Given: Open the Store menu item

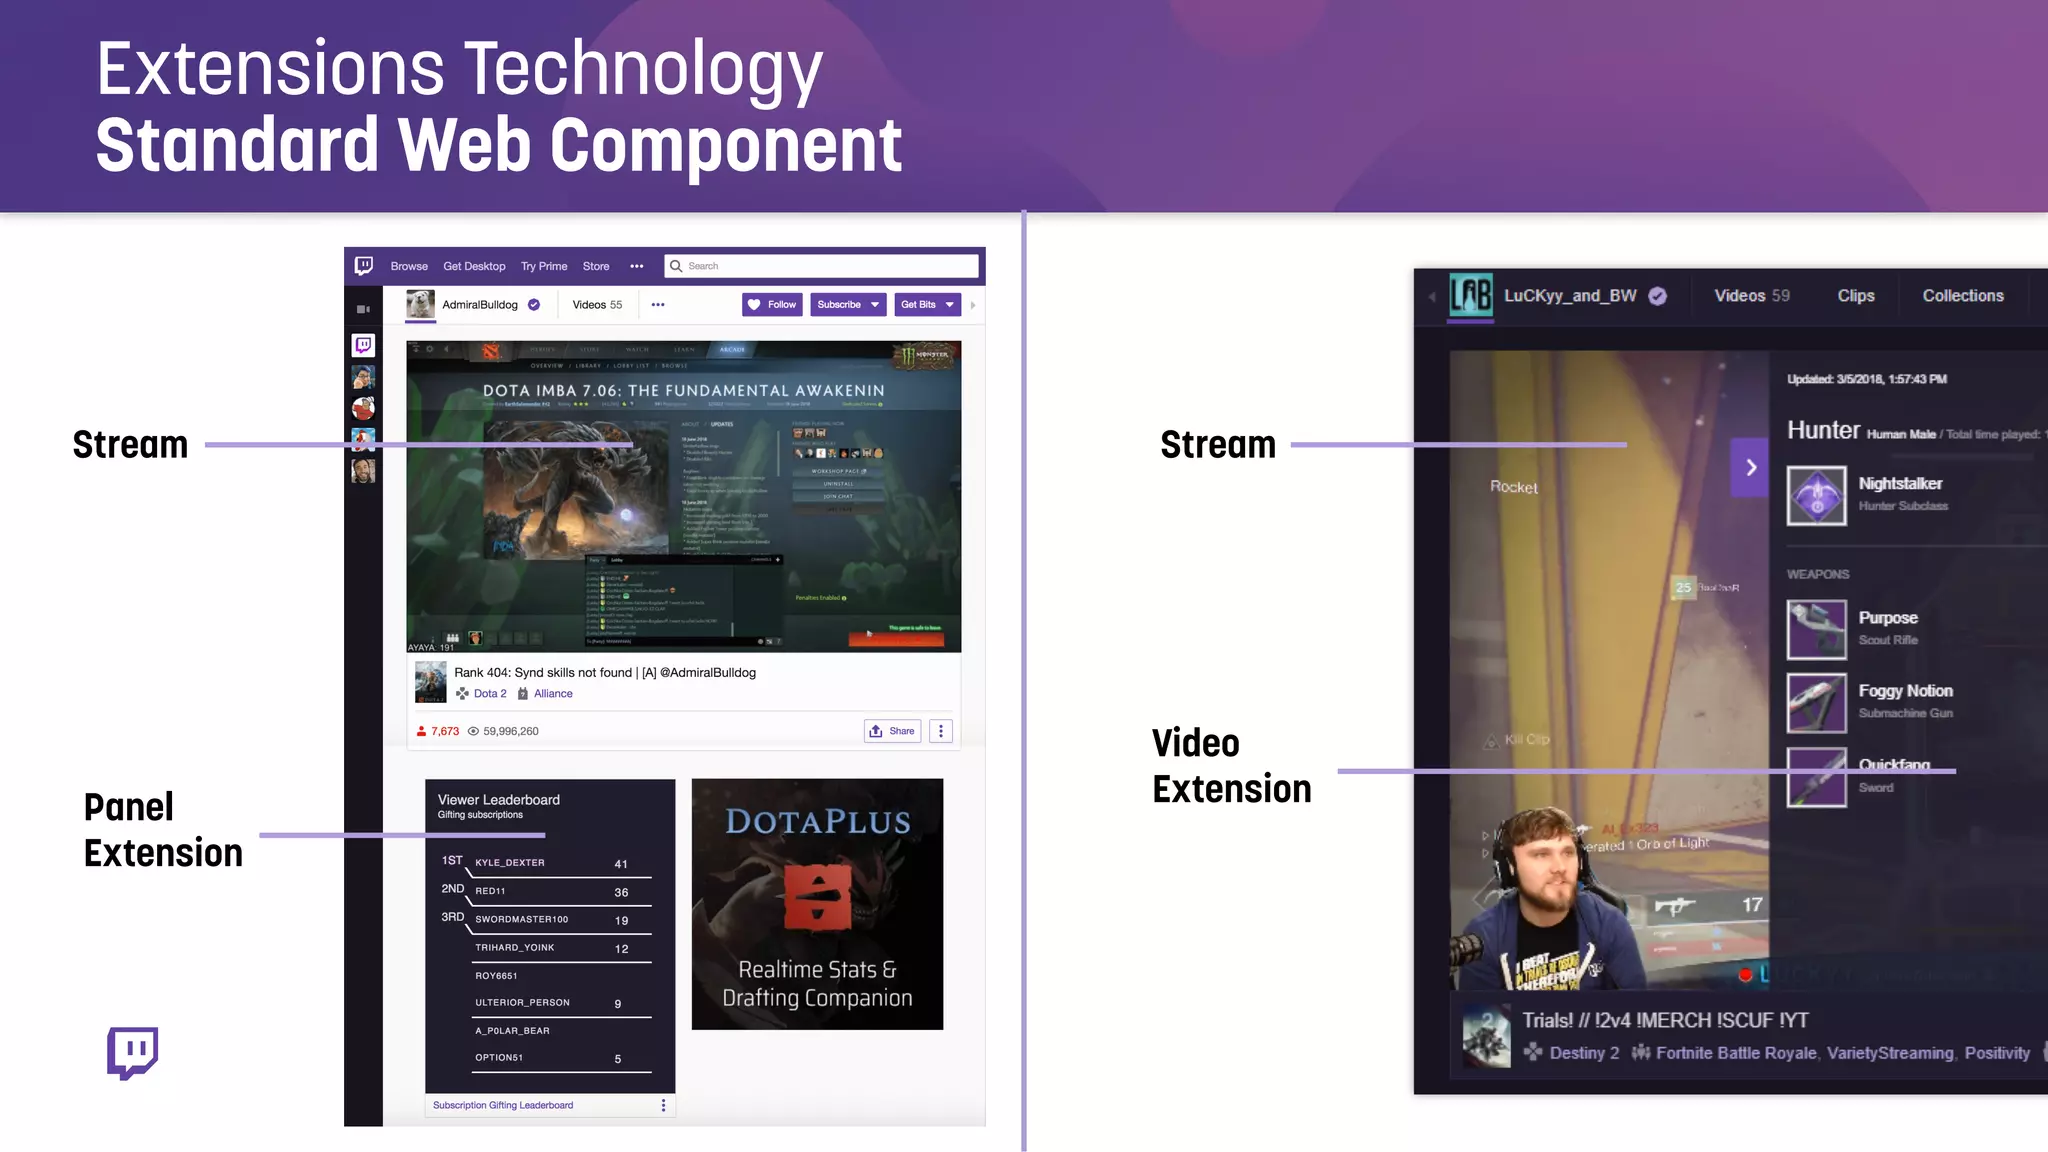Looking at the screenshot, I should [x=596, y=266].
